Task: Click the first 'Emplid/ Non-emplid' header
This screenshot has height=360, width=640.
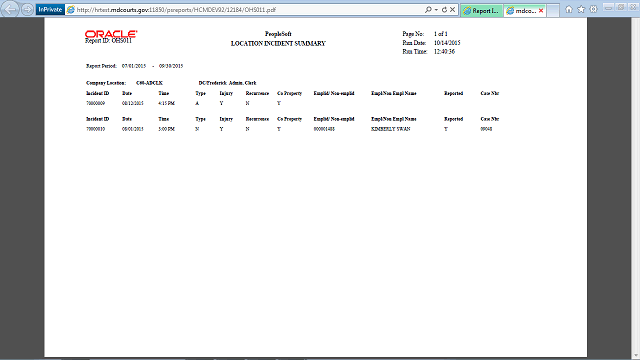Action: (334, 93)
